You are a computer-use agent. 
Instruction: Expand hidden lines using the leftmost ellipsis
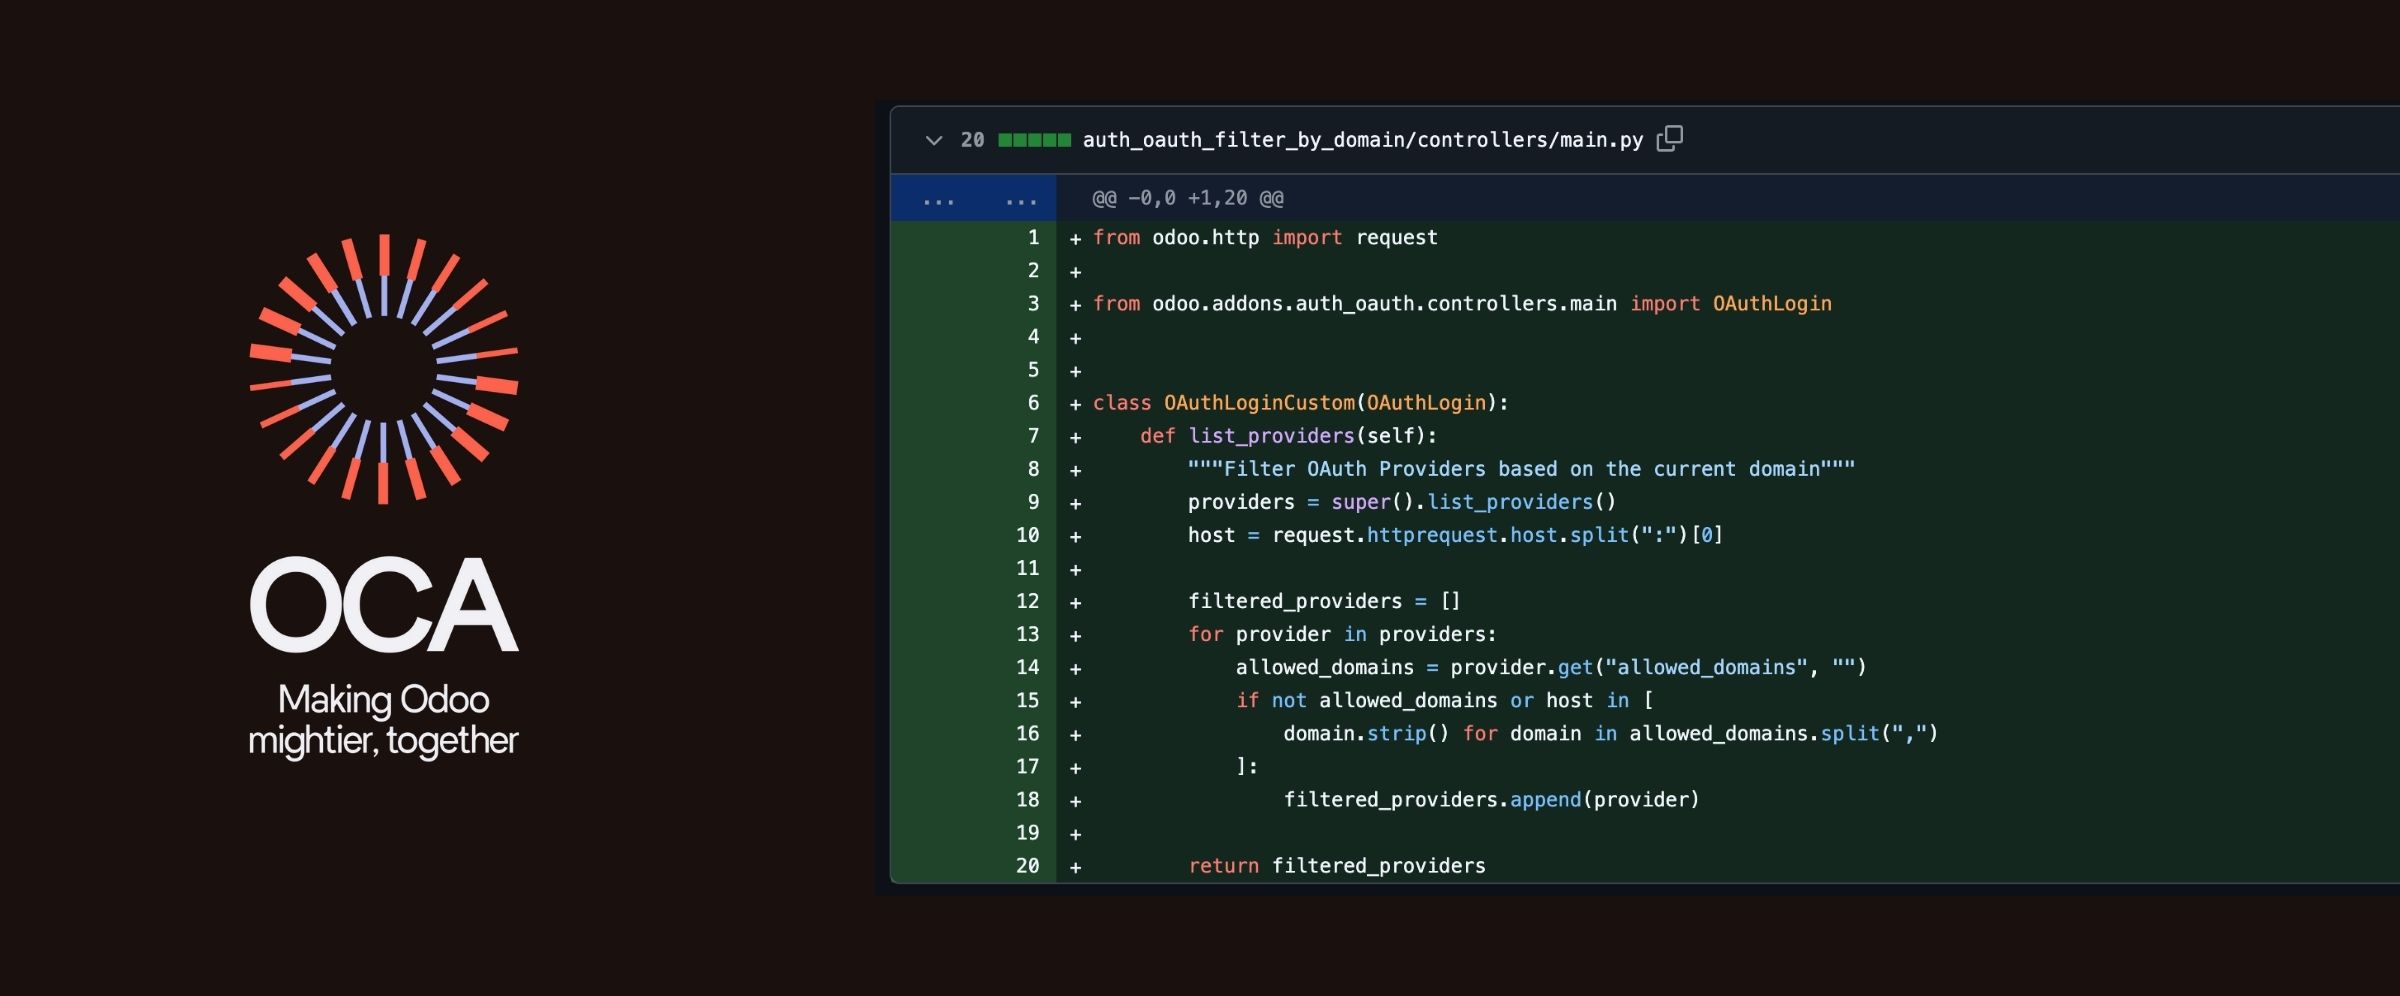(938, 202)
